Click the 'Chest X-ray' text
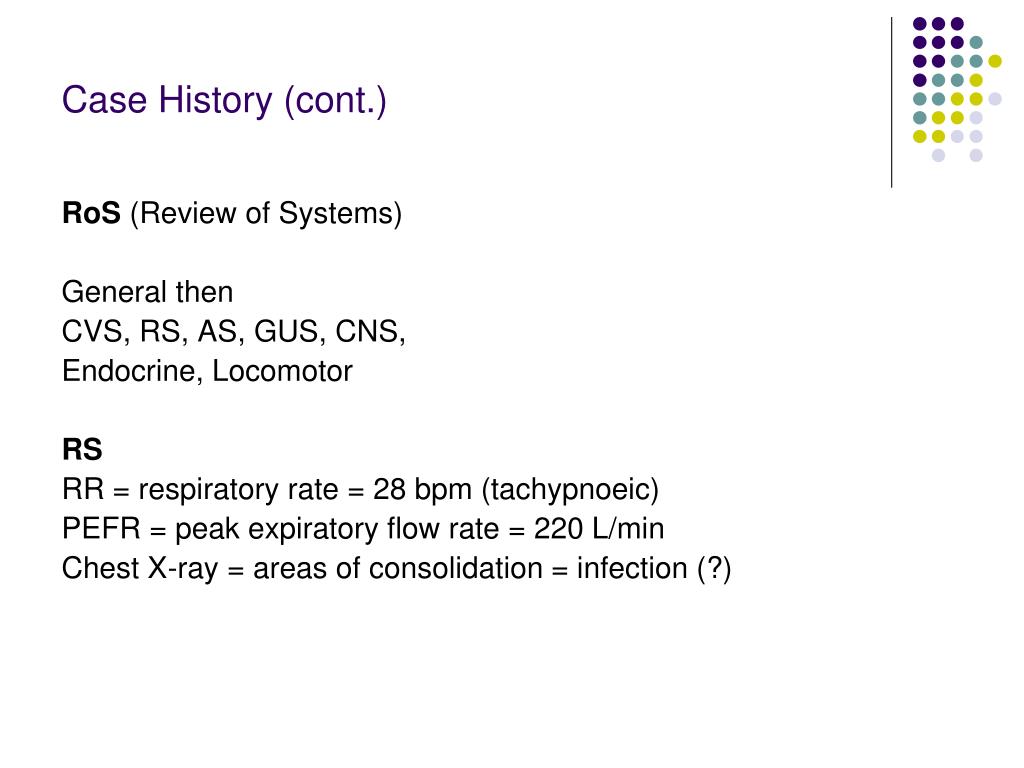 point(140,568)
